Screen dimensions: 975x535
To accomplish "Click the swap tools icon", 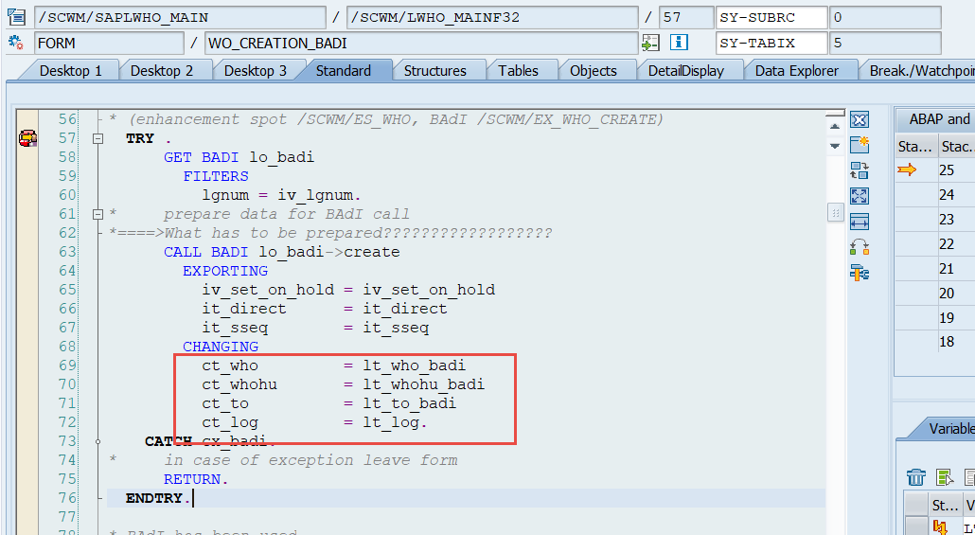I will pos(859,247).
